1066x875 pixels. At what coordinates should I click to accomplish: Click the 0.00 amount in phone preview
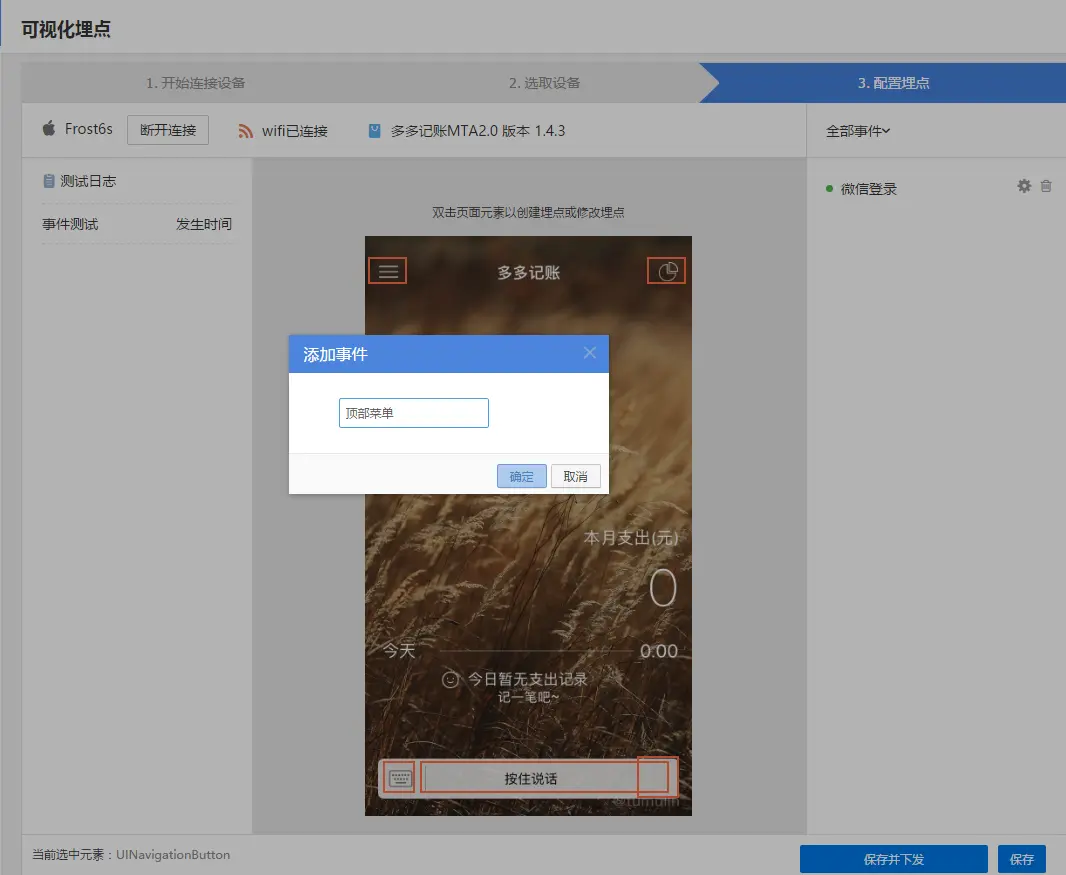point(658,651)
